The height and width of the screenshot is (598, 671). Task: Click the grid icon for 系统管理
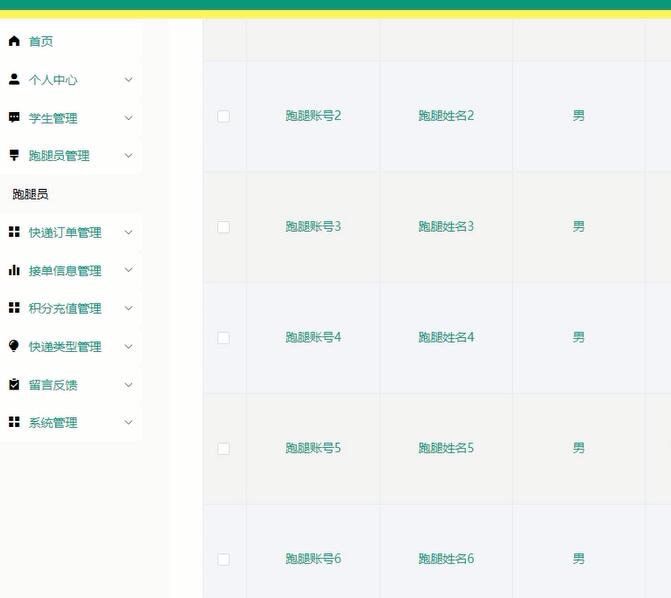point(14,422)
